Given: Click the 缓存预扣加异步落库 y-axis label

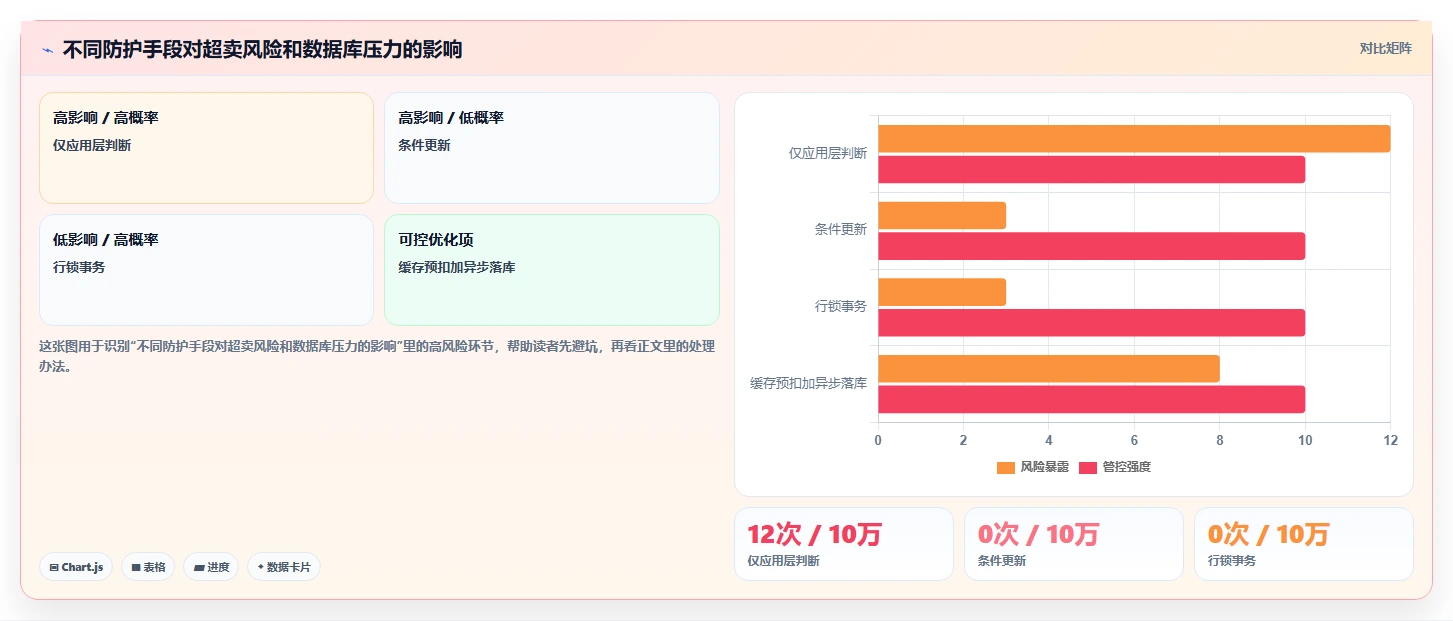Looking at the screenshot, I should point(809,383).
